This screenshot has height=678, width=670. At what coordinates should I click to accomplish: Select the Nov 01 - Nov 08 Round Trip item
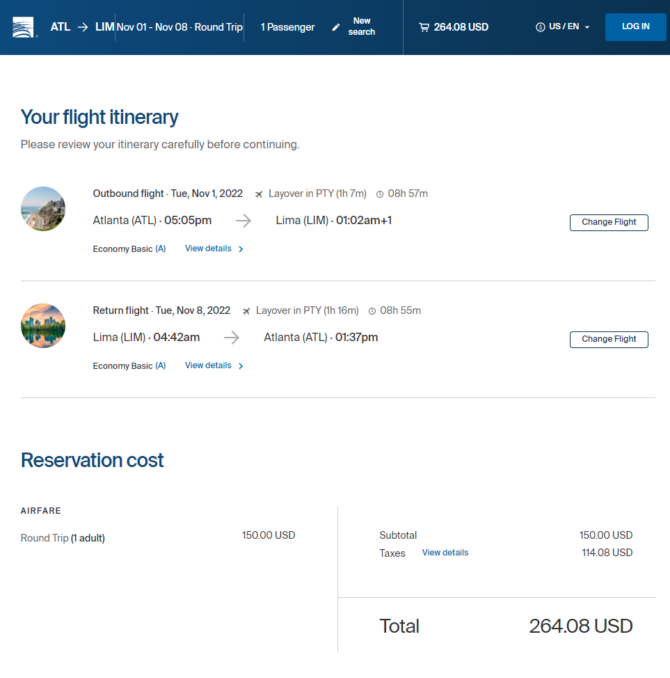[180, 27]
